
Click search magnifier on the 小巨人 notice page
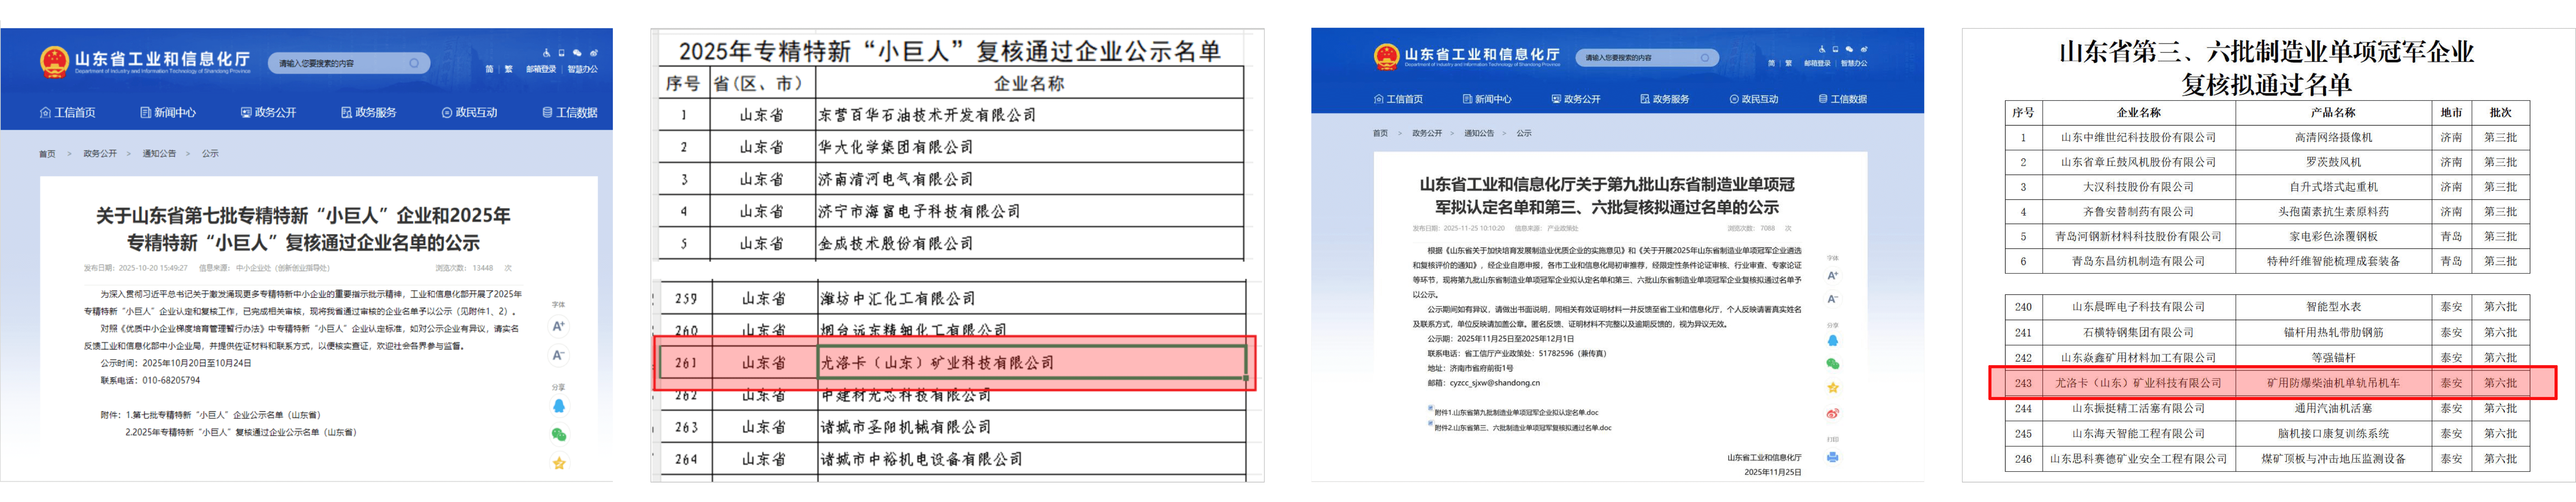pos(414,63)
